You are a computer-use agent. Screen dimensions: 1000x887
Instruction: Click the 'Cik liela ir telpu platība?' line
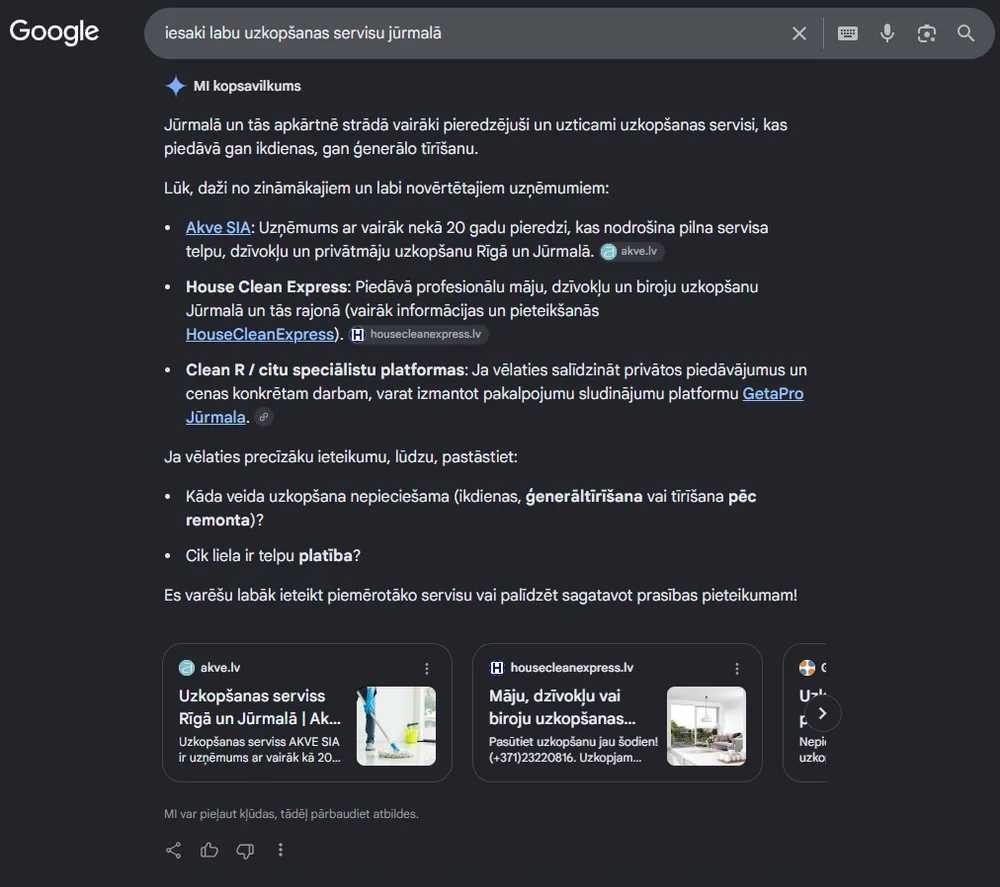[x=273, y=555]
